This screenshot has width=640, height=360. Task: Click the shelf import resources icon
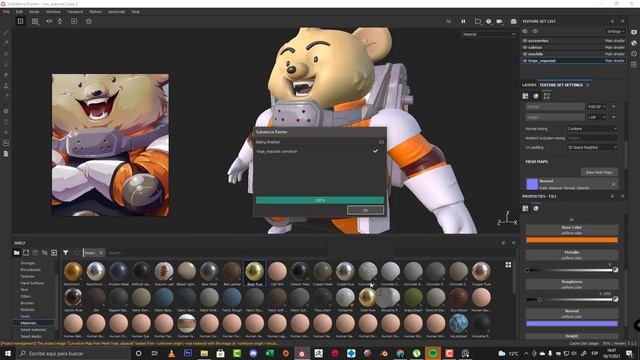click(x=54, y=253)
